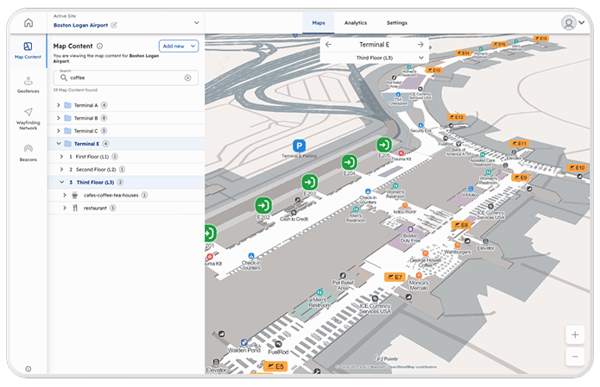Expand Second Floor (L2) row

(x=62, y=169)
